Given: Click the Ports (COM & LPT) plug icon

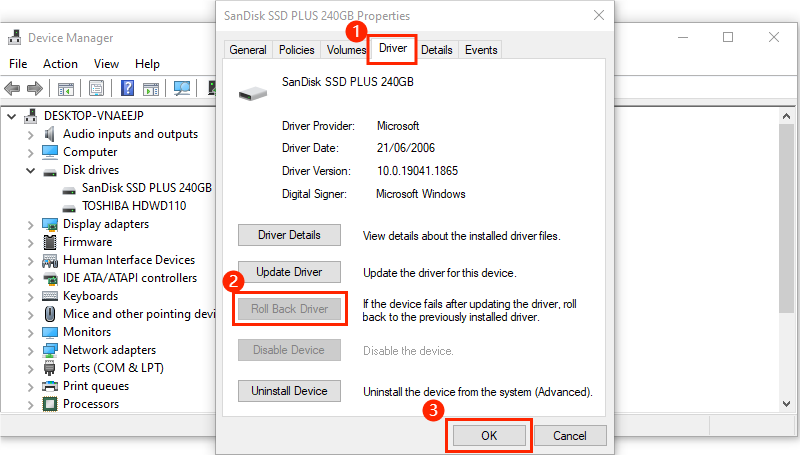Looking at the screenshot, I should (x=49, y=368).
